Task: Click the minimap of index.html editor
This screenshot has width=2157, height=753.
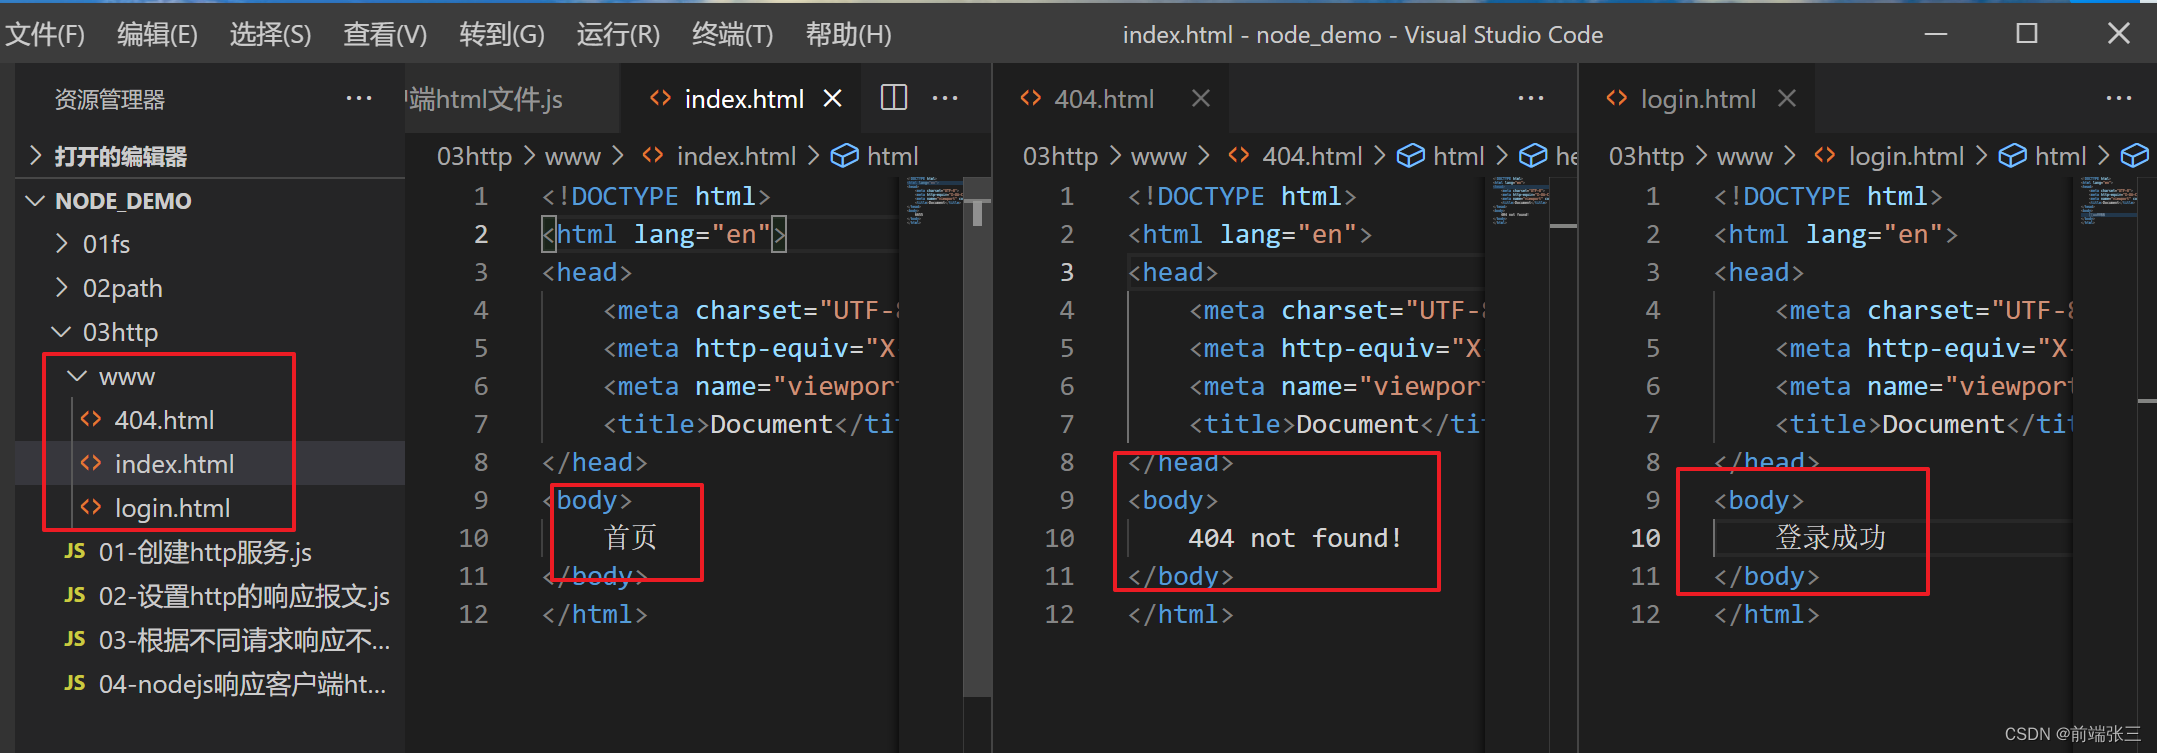Action: click(x=933, y=200)
